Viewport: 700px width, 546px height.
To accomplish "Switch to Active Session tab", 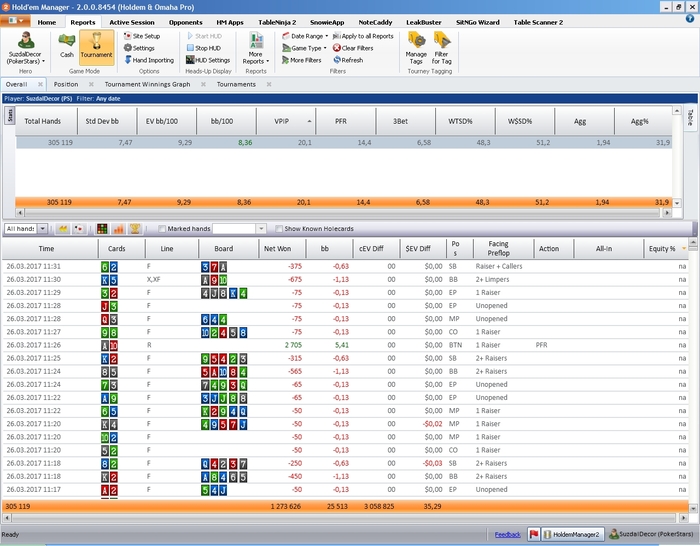I will point(132,22).
